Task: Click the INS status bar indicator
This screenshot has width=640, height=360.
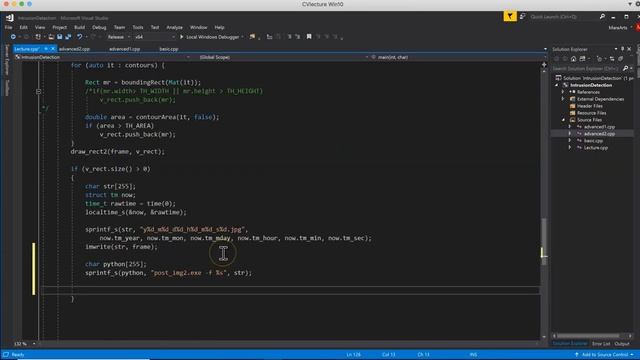Action: click(473, 355)
